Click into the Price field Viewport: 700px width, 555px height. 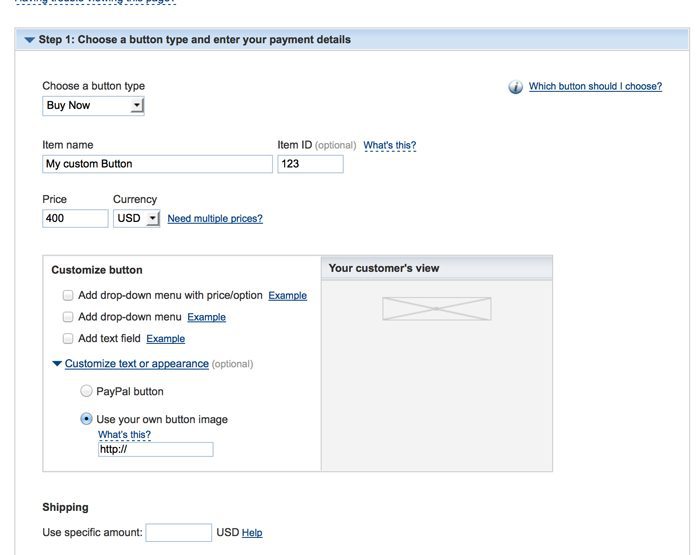pyautogui.click(x=75, y=218)
